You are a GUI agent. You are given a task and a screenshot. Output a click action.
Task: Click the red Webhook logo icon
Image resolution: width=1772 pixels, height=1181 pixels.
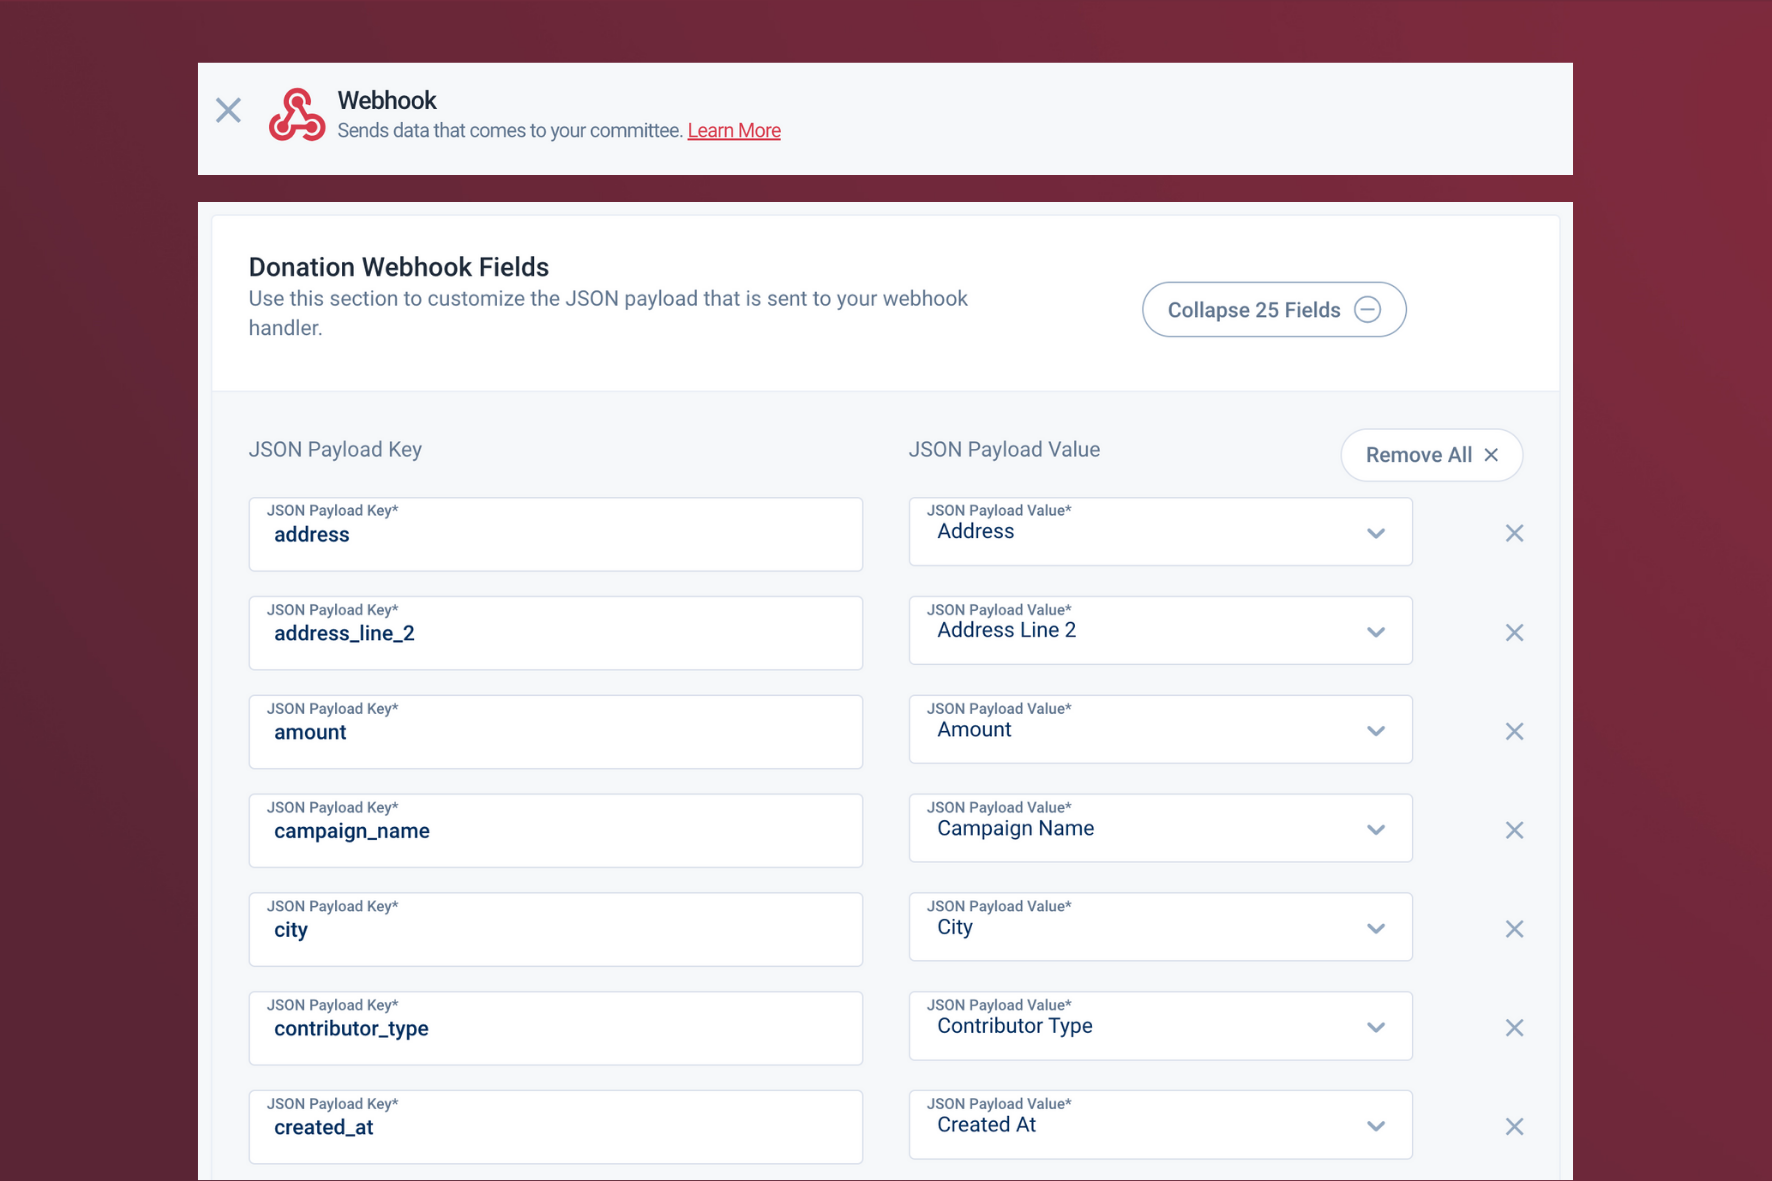click(296, 115)
